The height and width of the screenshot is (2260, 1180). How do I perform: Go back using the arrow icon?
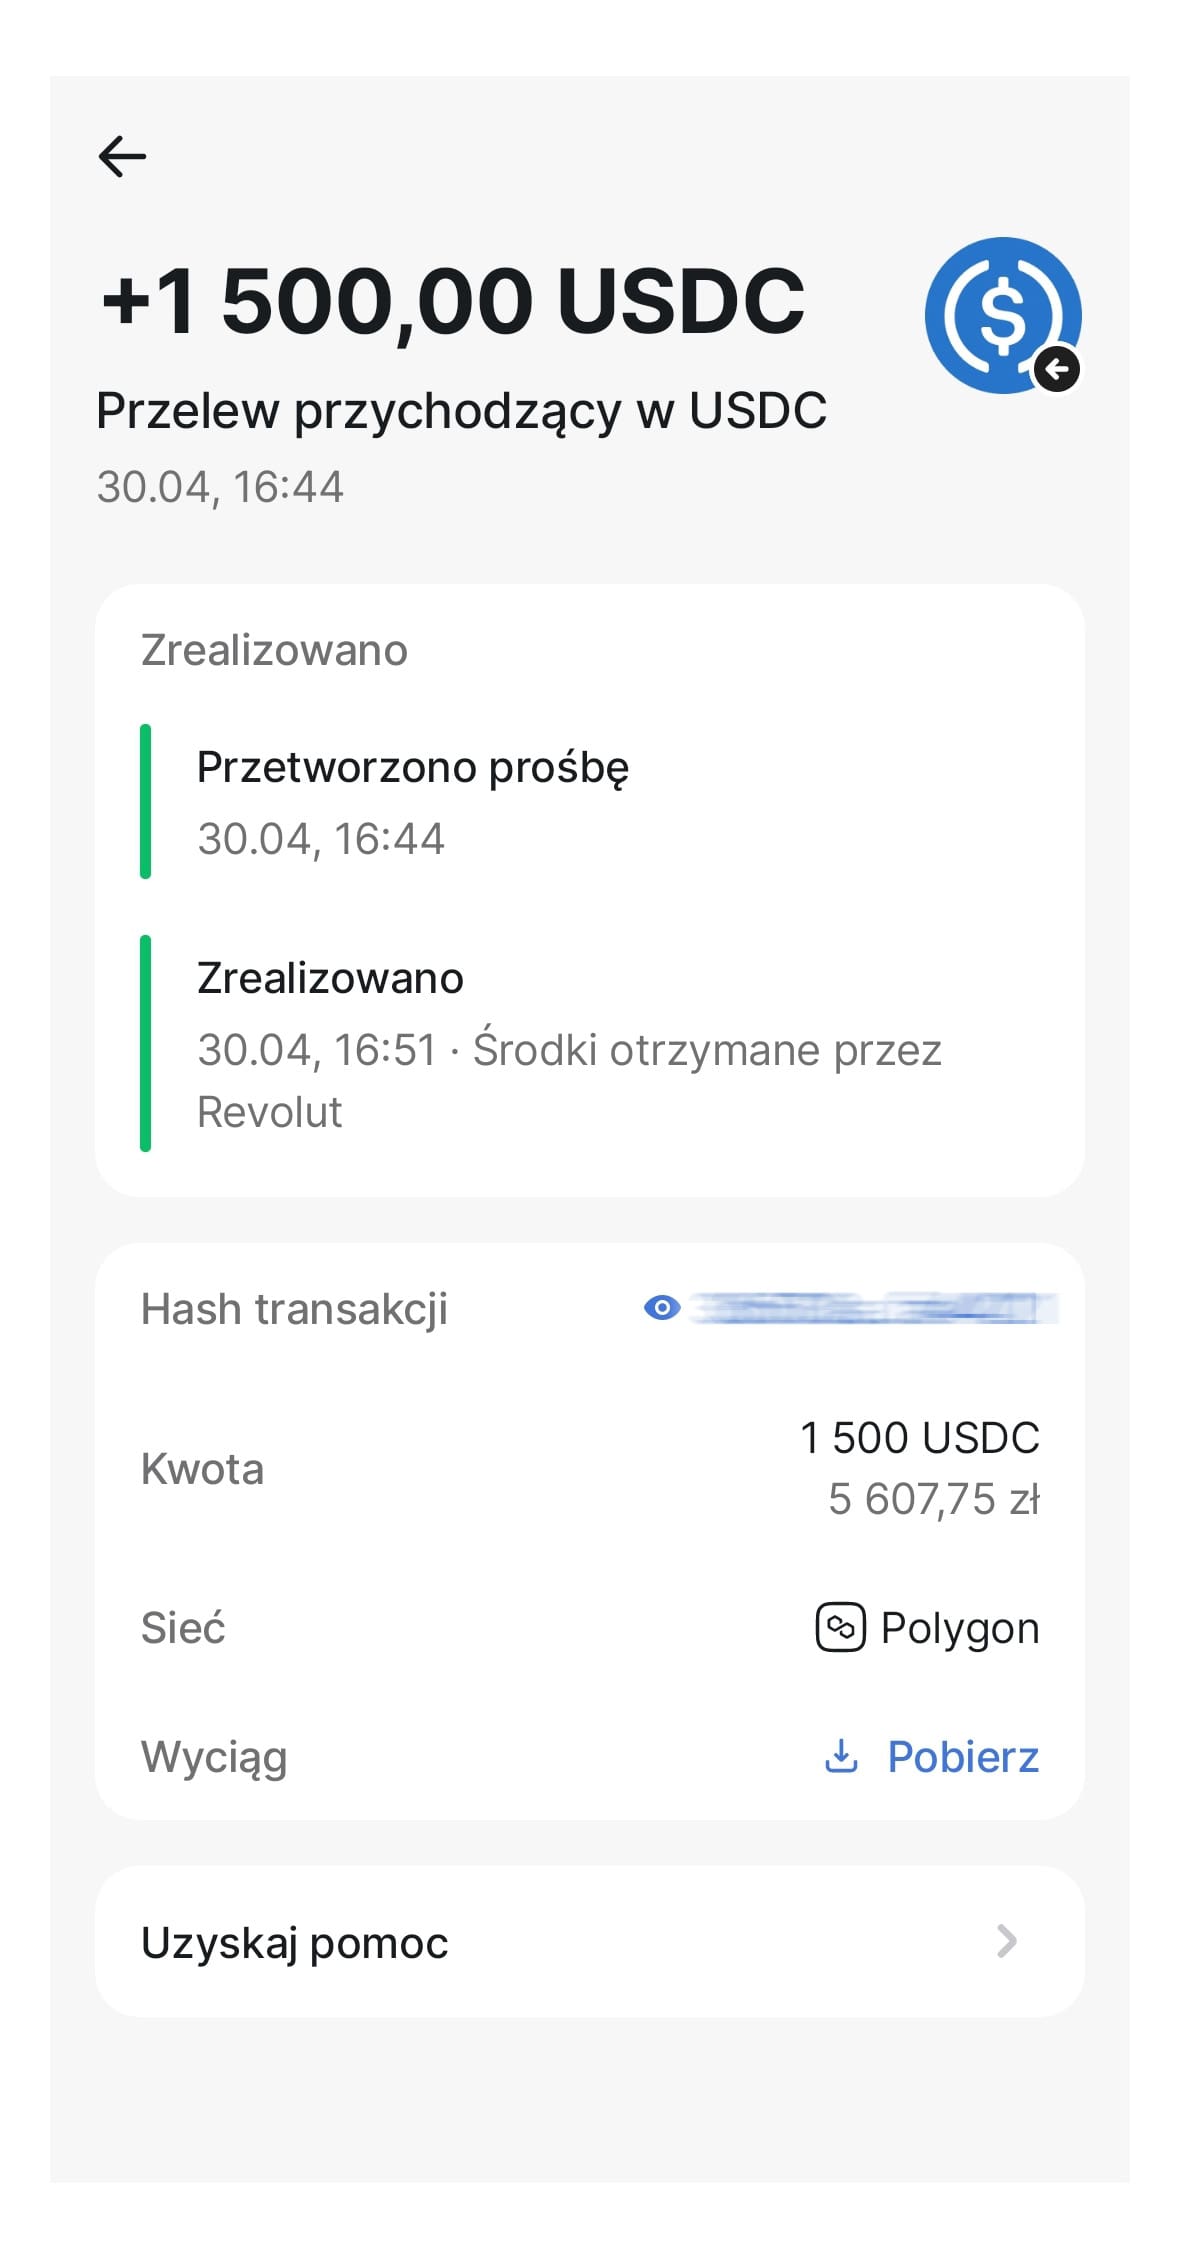pos(122,156)
